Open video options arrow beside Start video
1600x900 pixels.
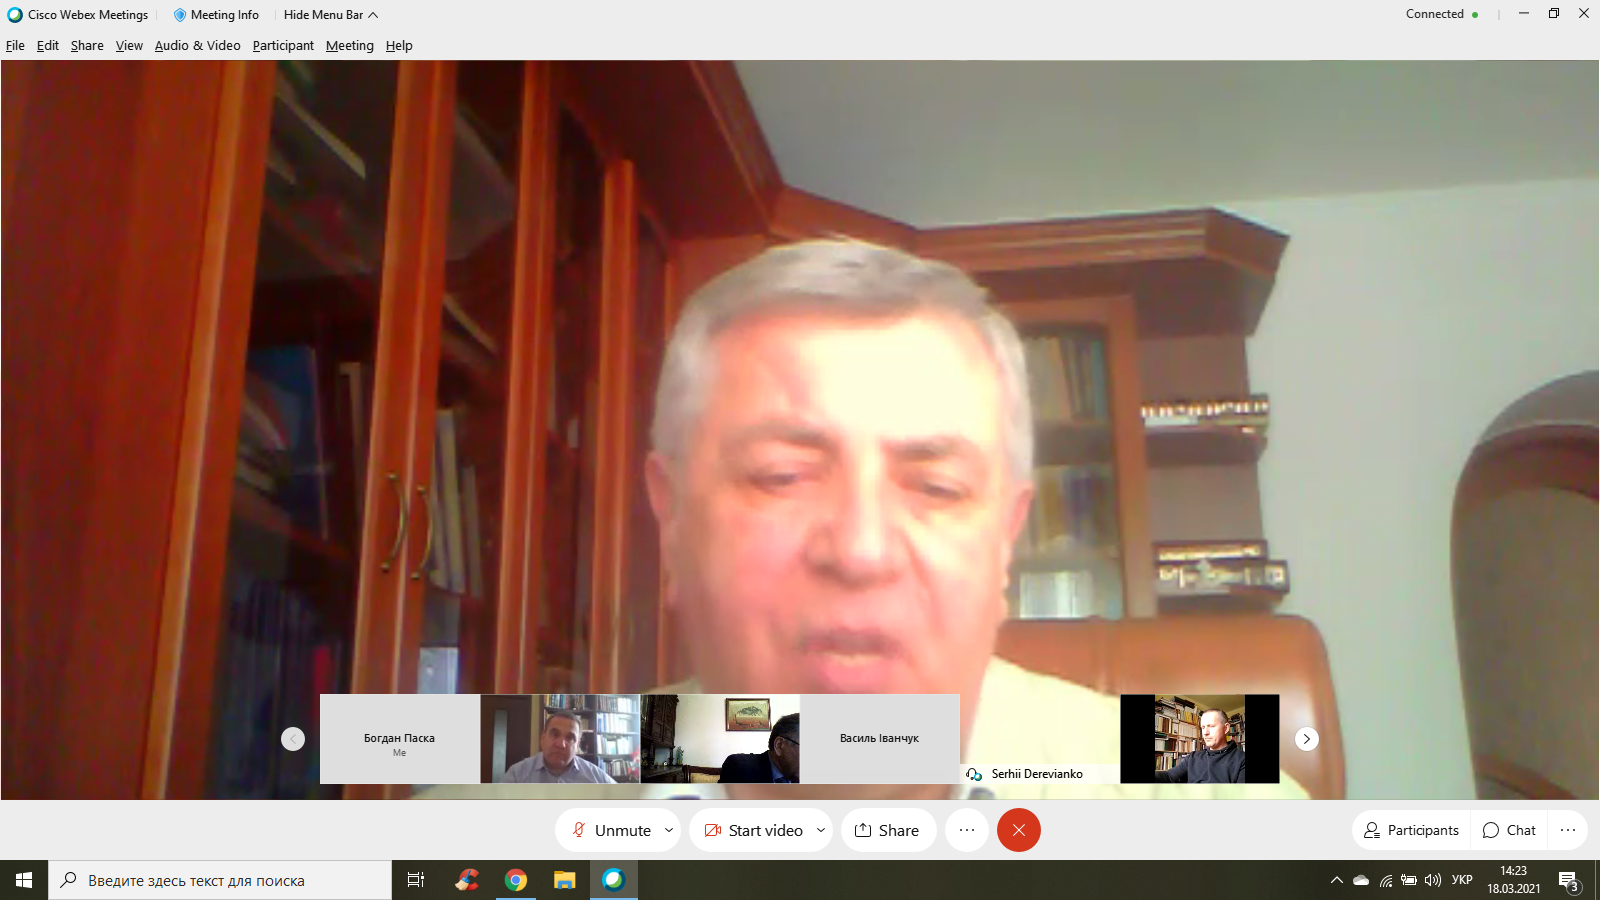pos(821,830)
